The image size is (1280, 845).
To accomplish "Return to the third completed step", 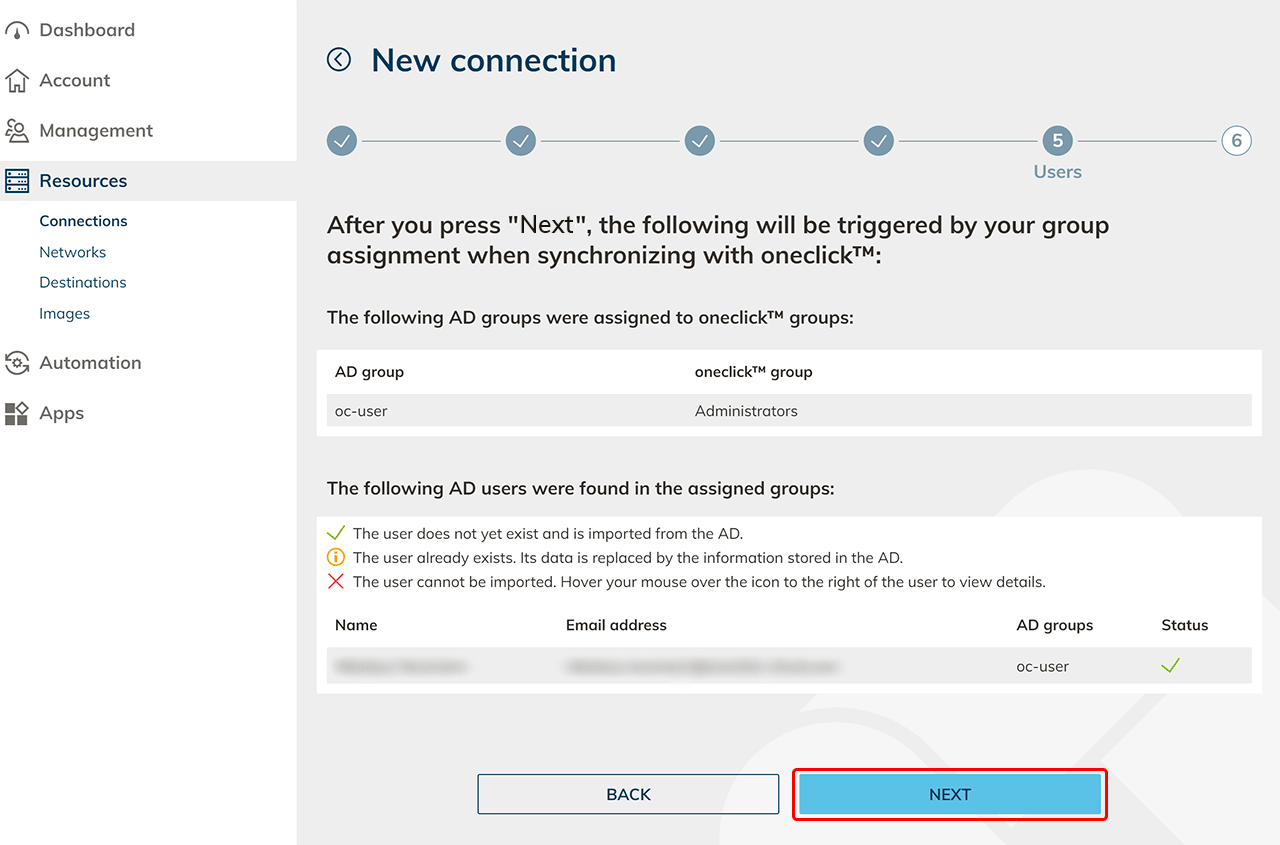I will 700,141.
